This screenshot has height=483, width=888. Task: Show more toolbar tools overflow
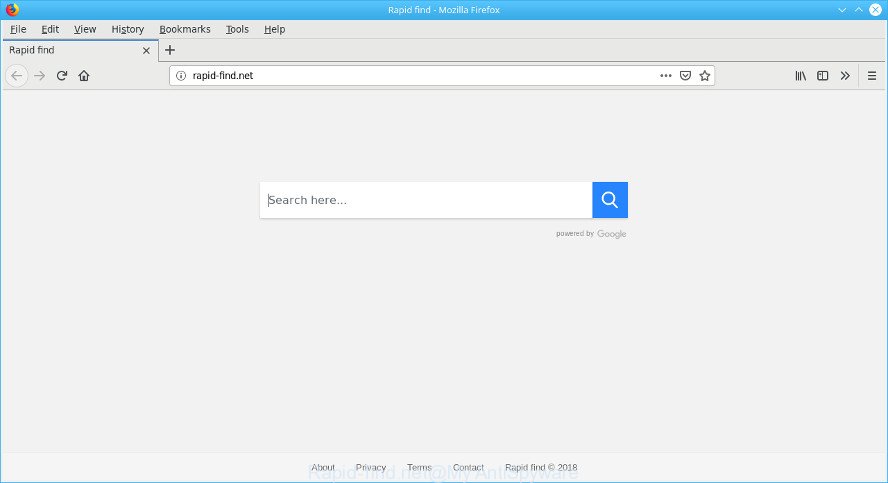click(845, 76)
